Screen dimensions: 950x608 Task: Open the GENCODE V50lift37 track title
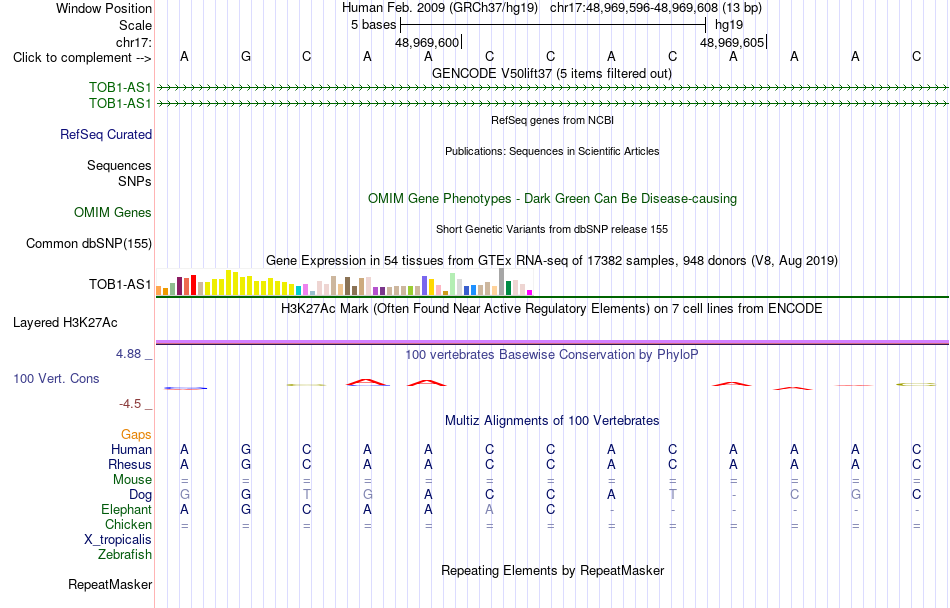click(x=552, y=73)
